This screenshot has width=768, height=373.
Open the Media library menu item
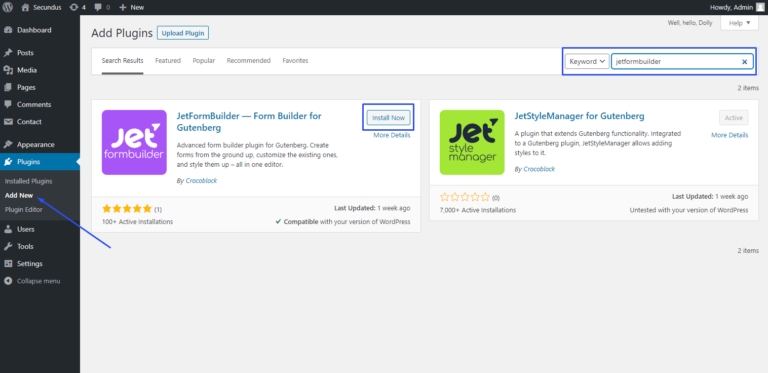[x=26, y=70]
